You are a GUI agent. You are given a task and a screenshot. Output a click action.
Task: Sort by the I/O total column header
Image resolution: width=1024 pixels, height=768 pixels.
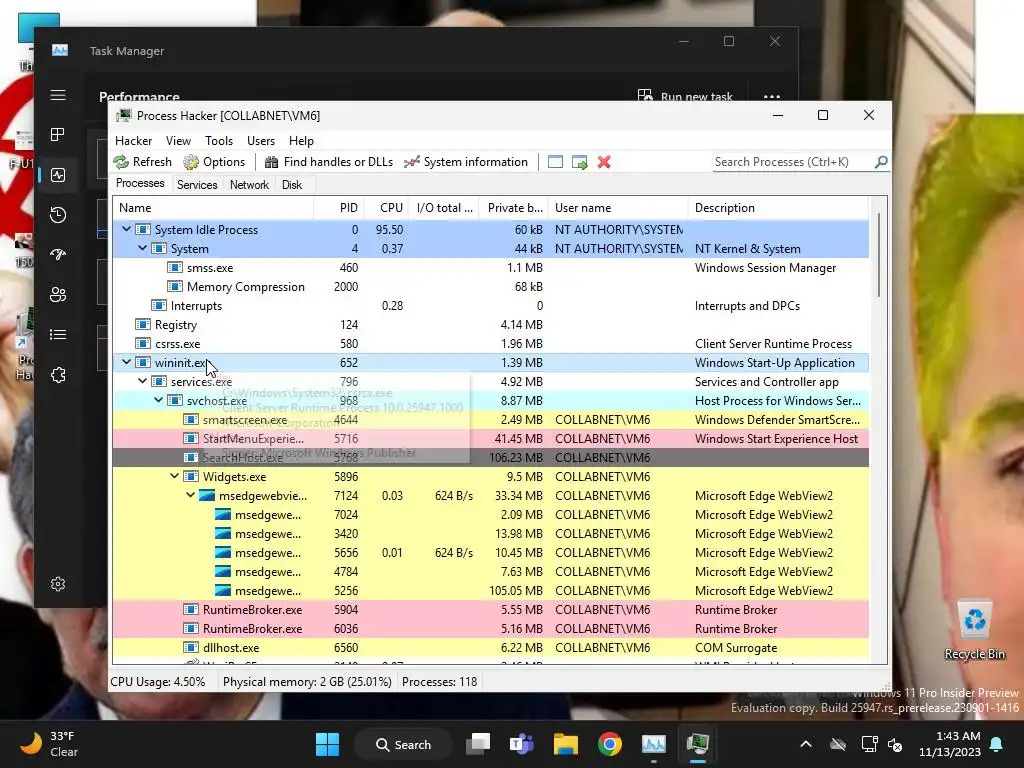pyautogui.click(x=444, y=208)
